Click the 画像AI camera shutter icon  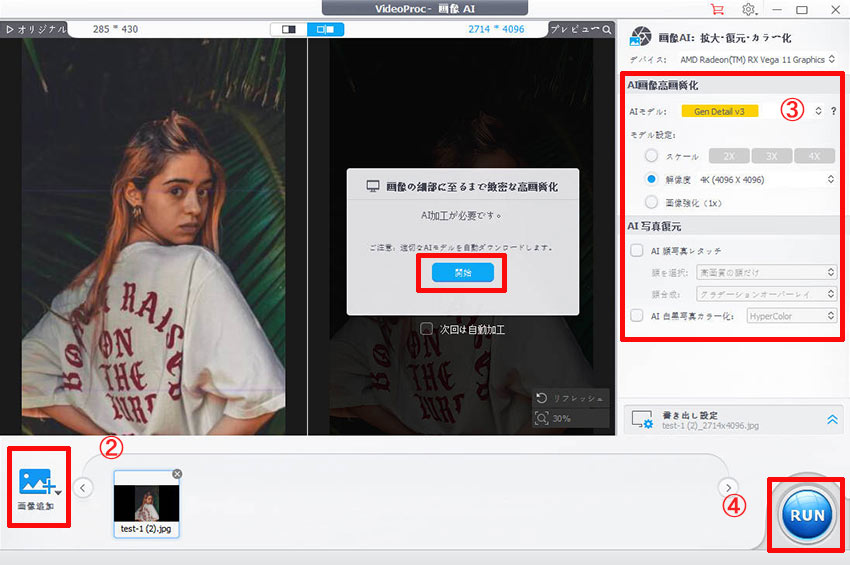click(x=640, y=37)
